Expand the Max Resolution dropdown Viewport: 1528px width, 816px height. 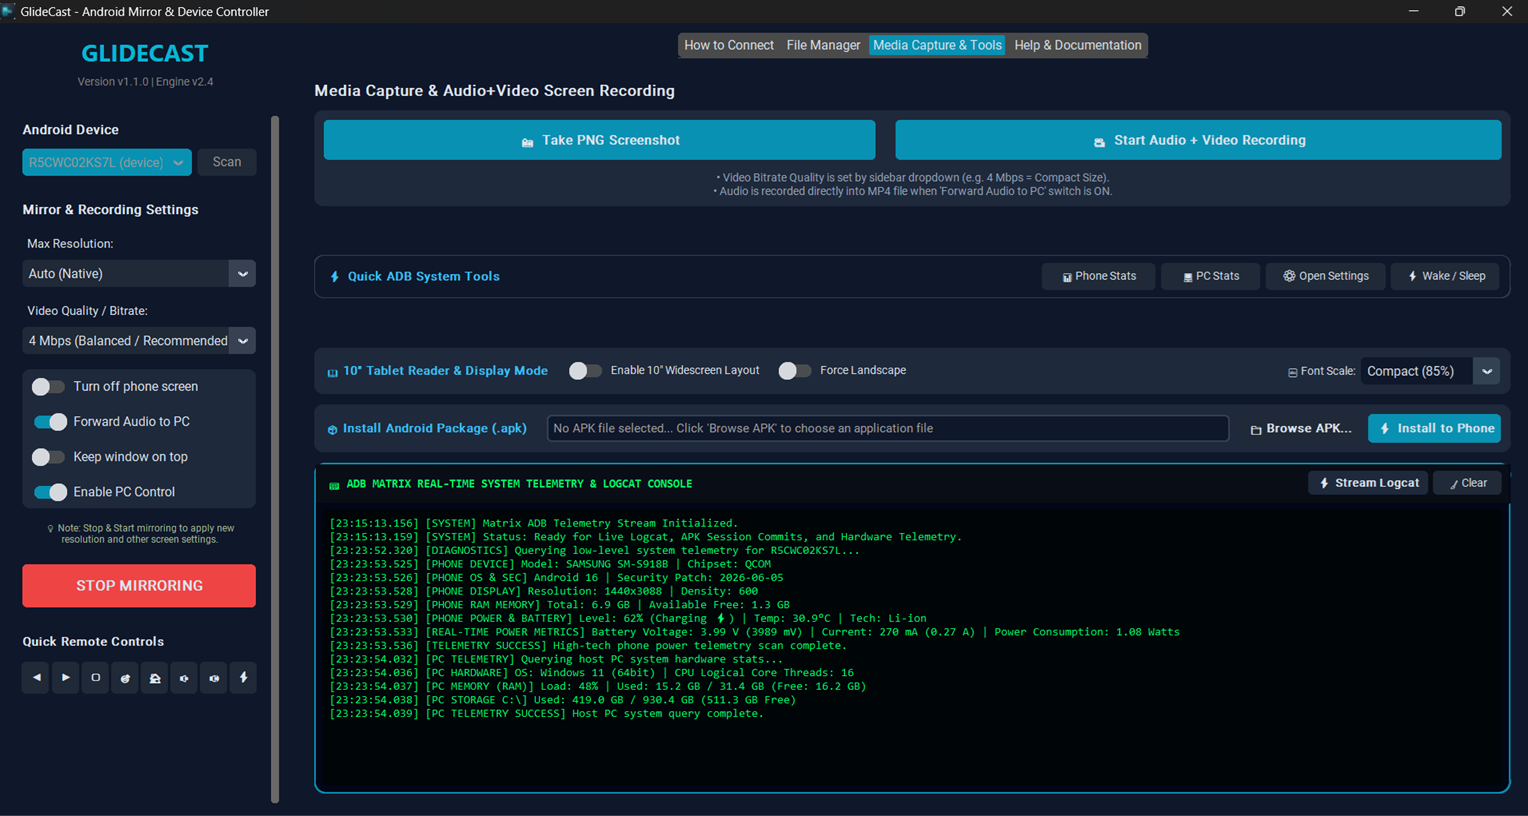click(x=139, y=274)
